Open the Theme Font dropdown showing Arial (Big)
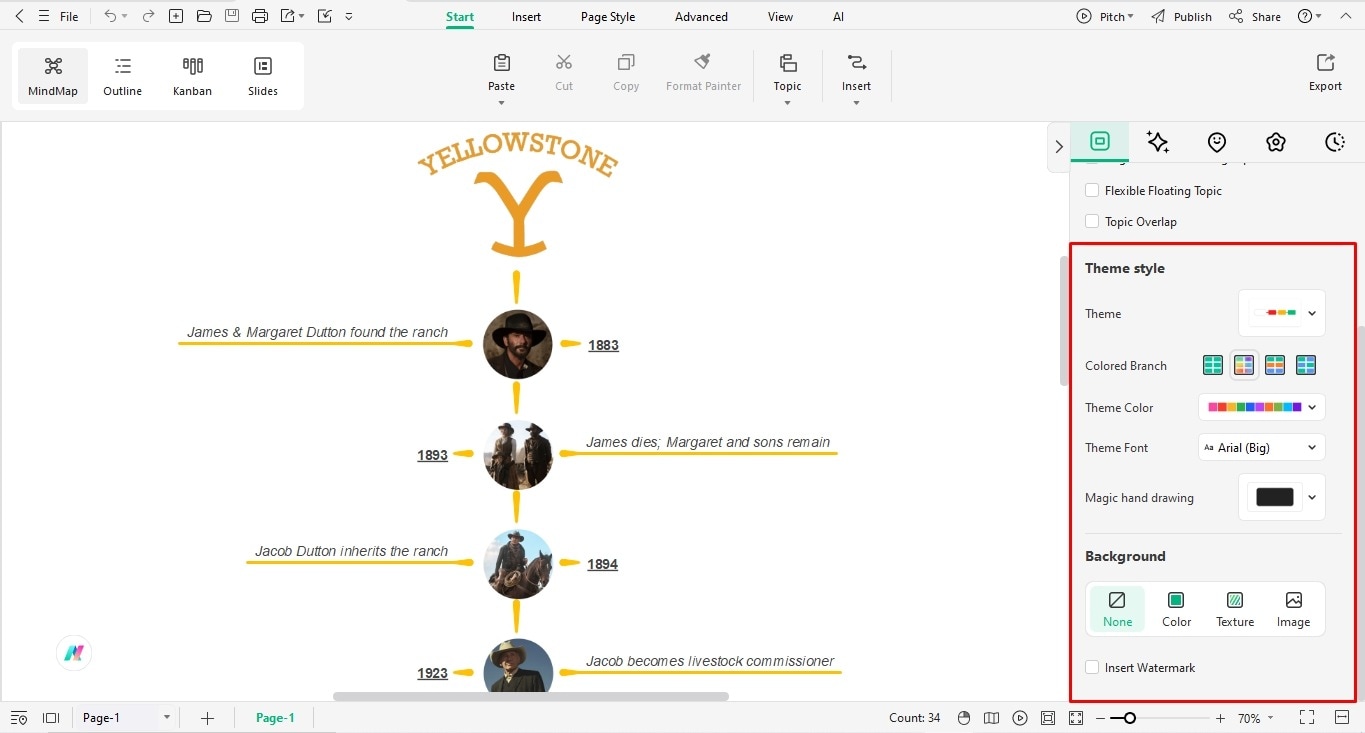 tap(1262, 447)
